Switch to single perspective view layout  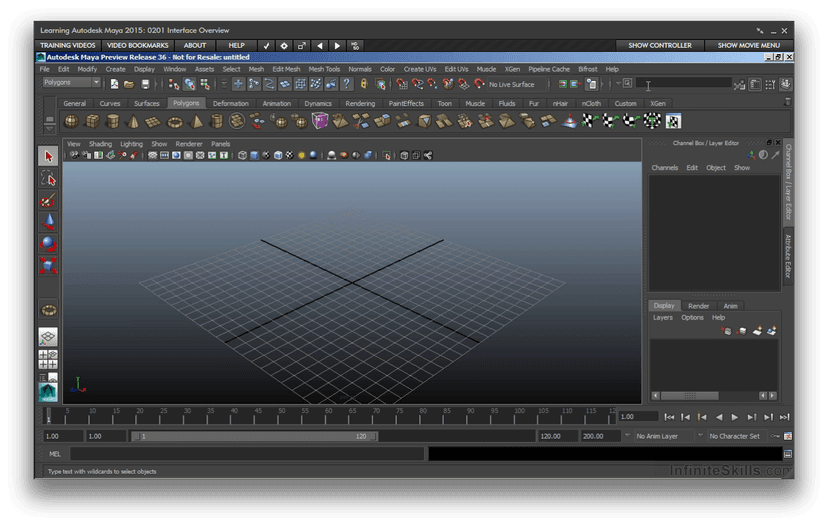click(x=48, y=336)
